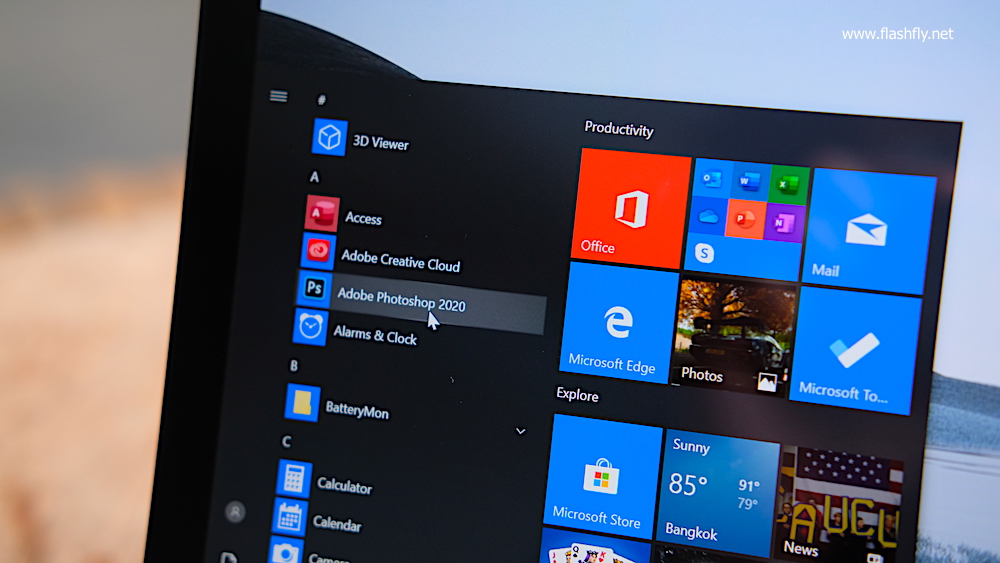Click the Calculator app icon
The height and width of the screenshot is (563, 1000).
pyautogui.click(x=294, y=477)
